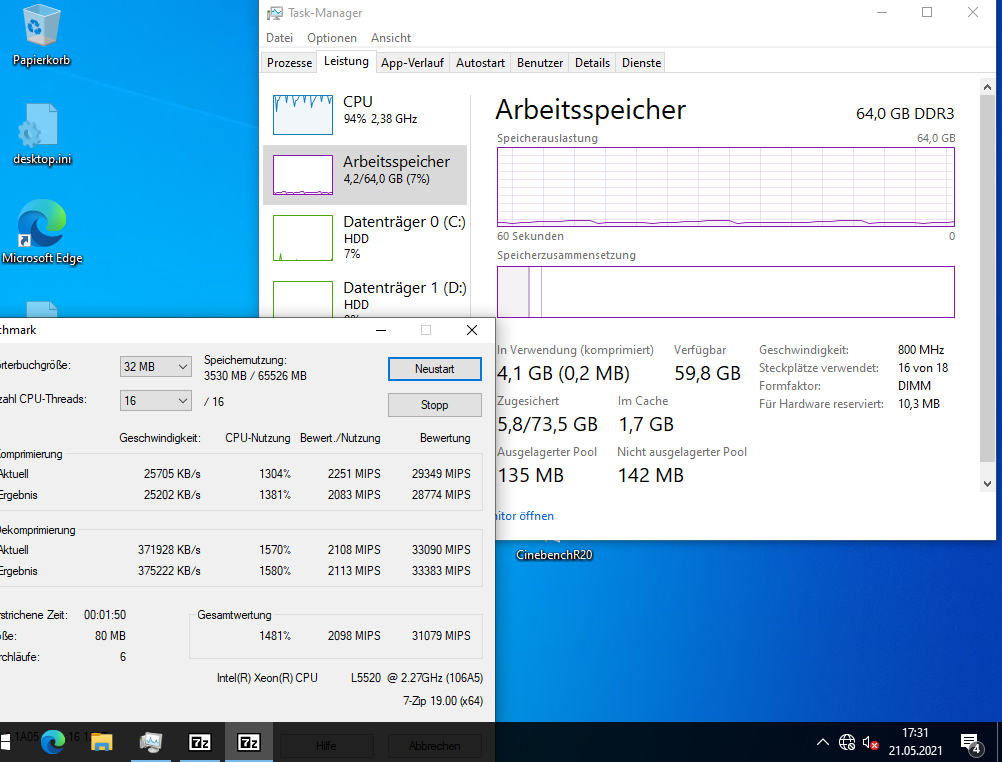Open the CPU-Threads count dropdown
This screenshot has height=762, width=1002.
pos(155,401)
